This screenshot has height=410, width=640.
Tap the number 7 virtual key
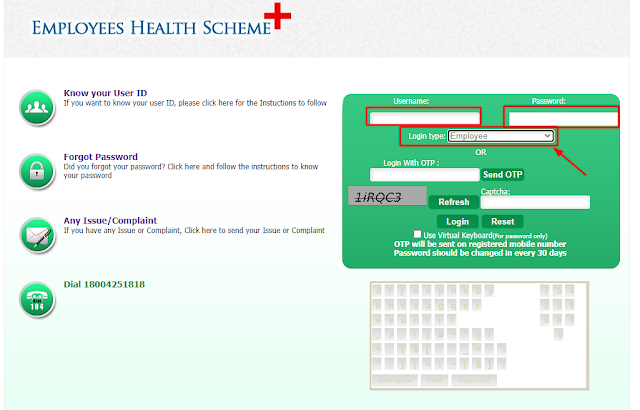[545, 290]
